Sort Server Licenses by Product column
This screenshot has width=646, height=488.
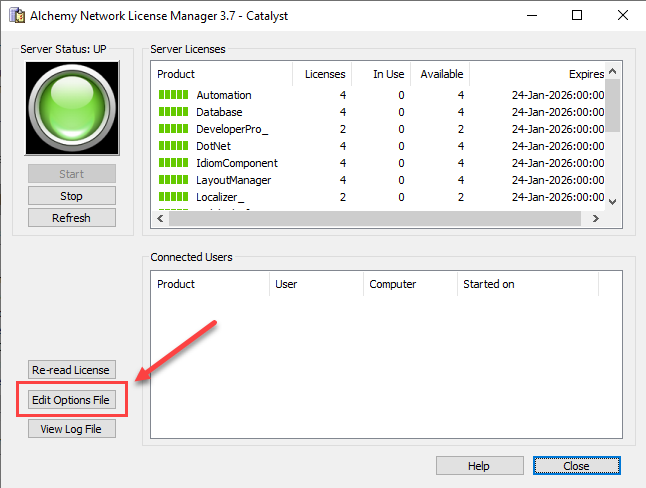[222, 74]
